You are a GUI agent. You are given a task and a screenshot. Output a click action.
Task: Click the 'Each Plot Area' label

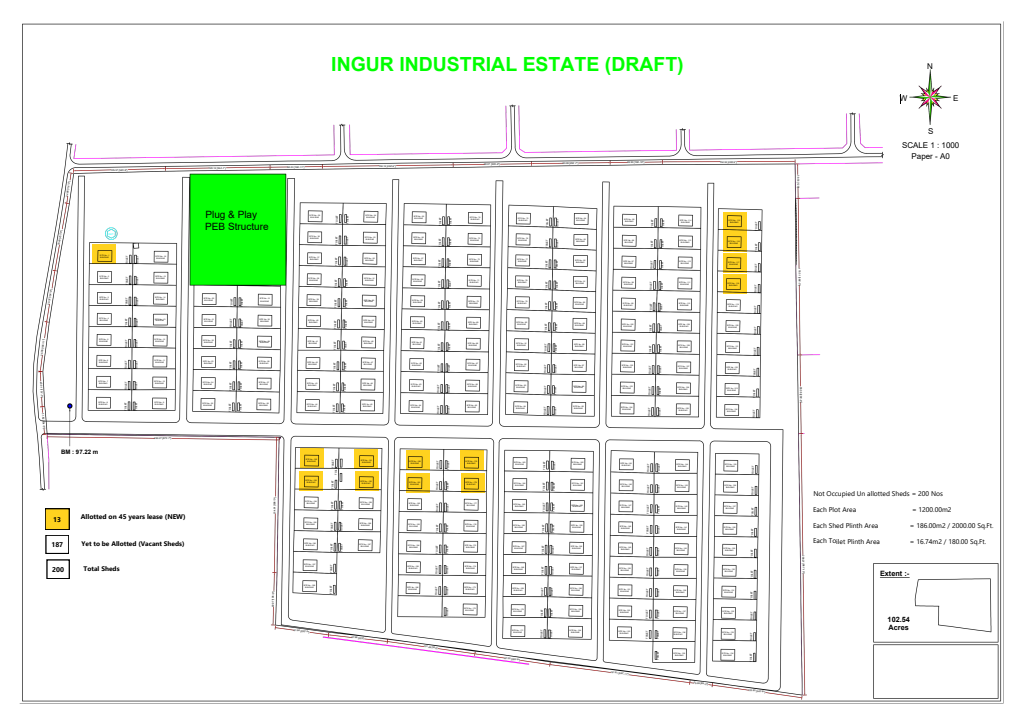834,510
